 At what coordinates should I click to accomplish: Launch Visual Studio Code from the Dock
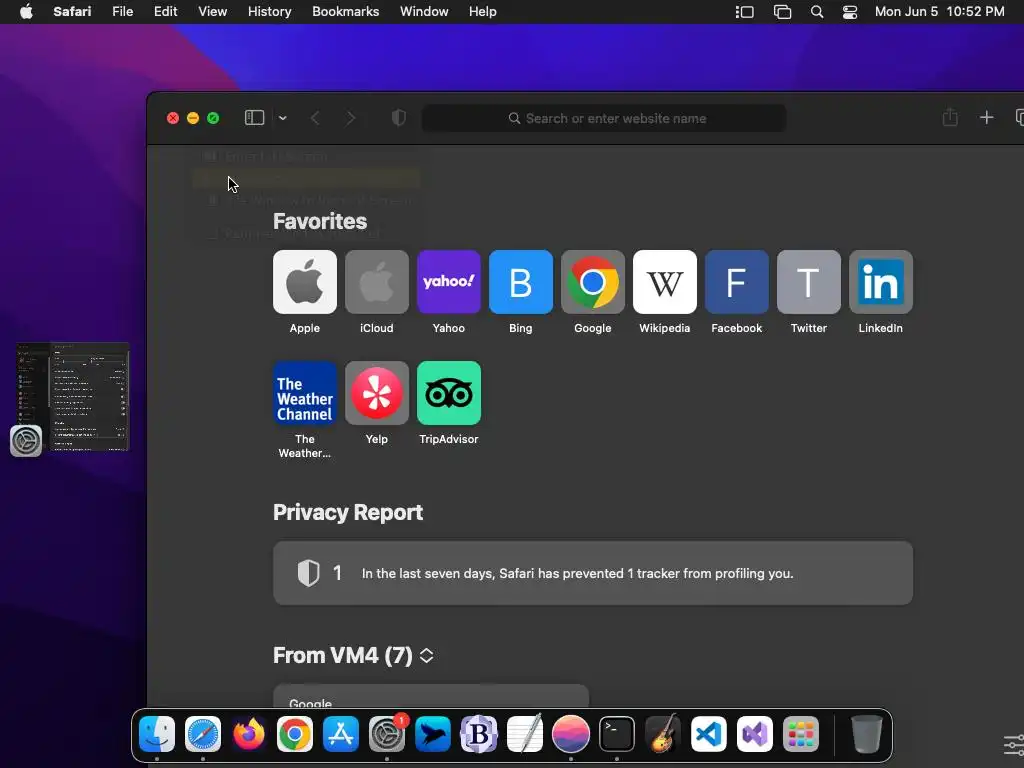coord(709,734)
